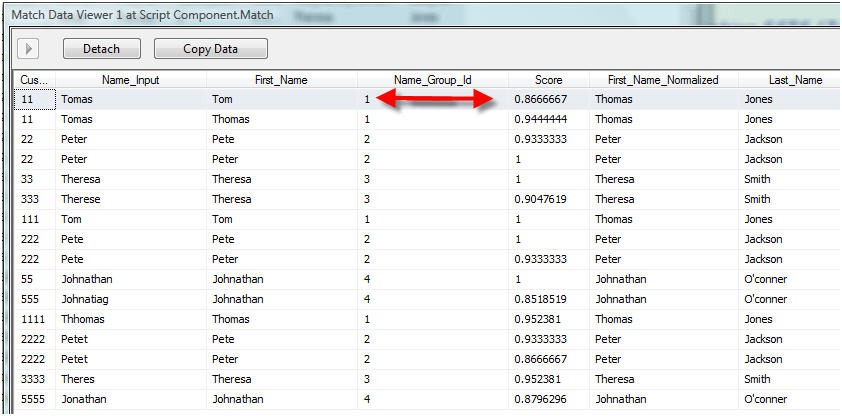Click customer id cell 111
The image size is (842, 416).
tap(34, 219)
